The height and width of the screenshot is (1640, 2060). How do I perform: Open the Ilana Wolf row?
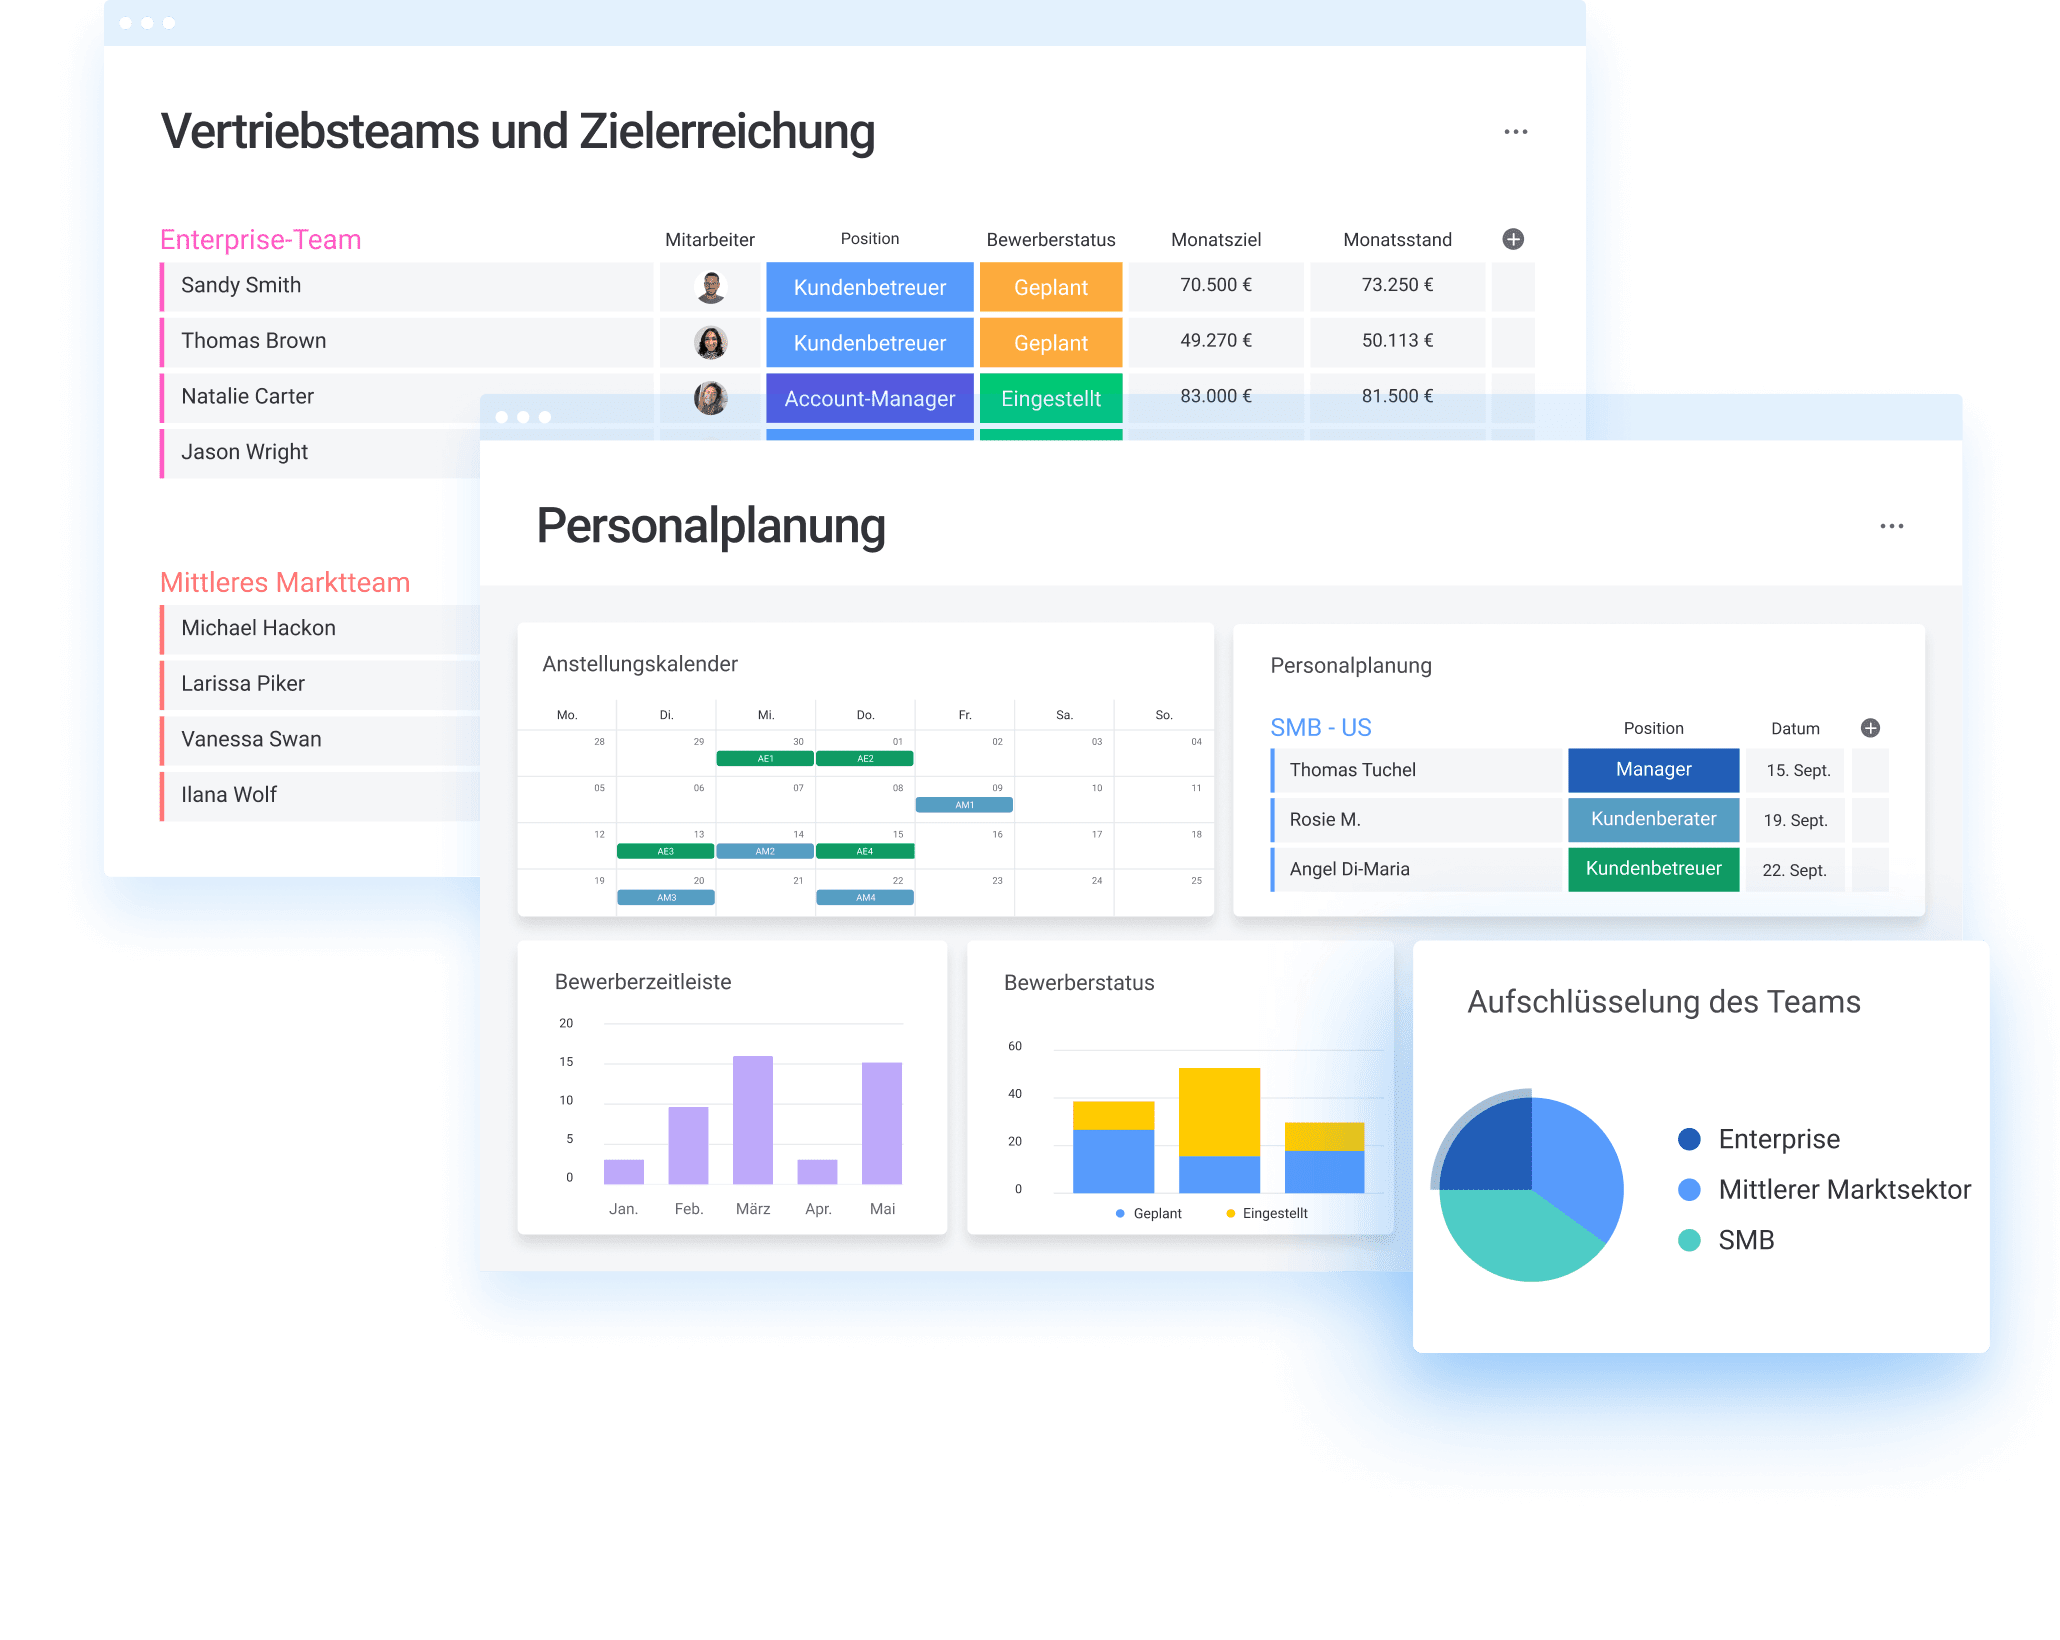tap(320, 796)
